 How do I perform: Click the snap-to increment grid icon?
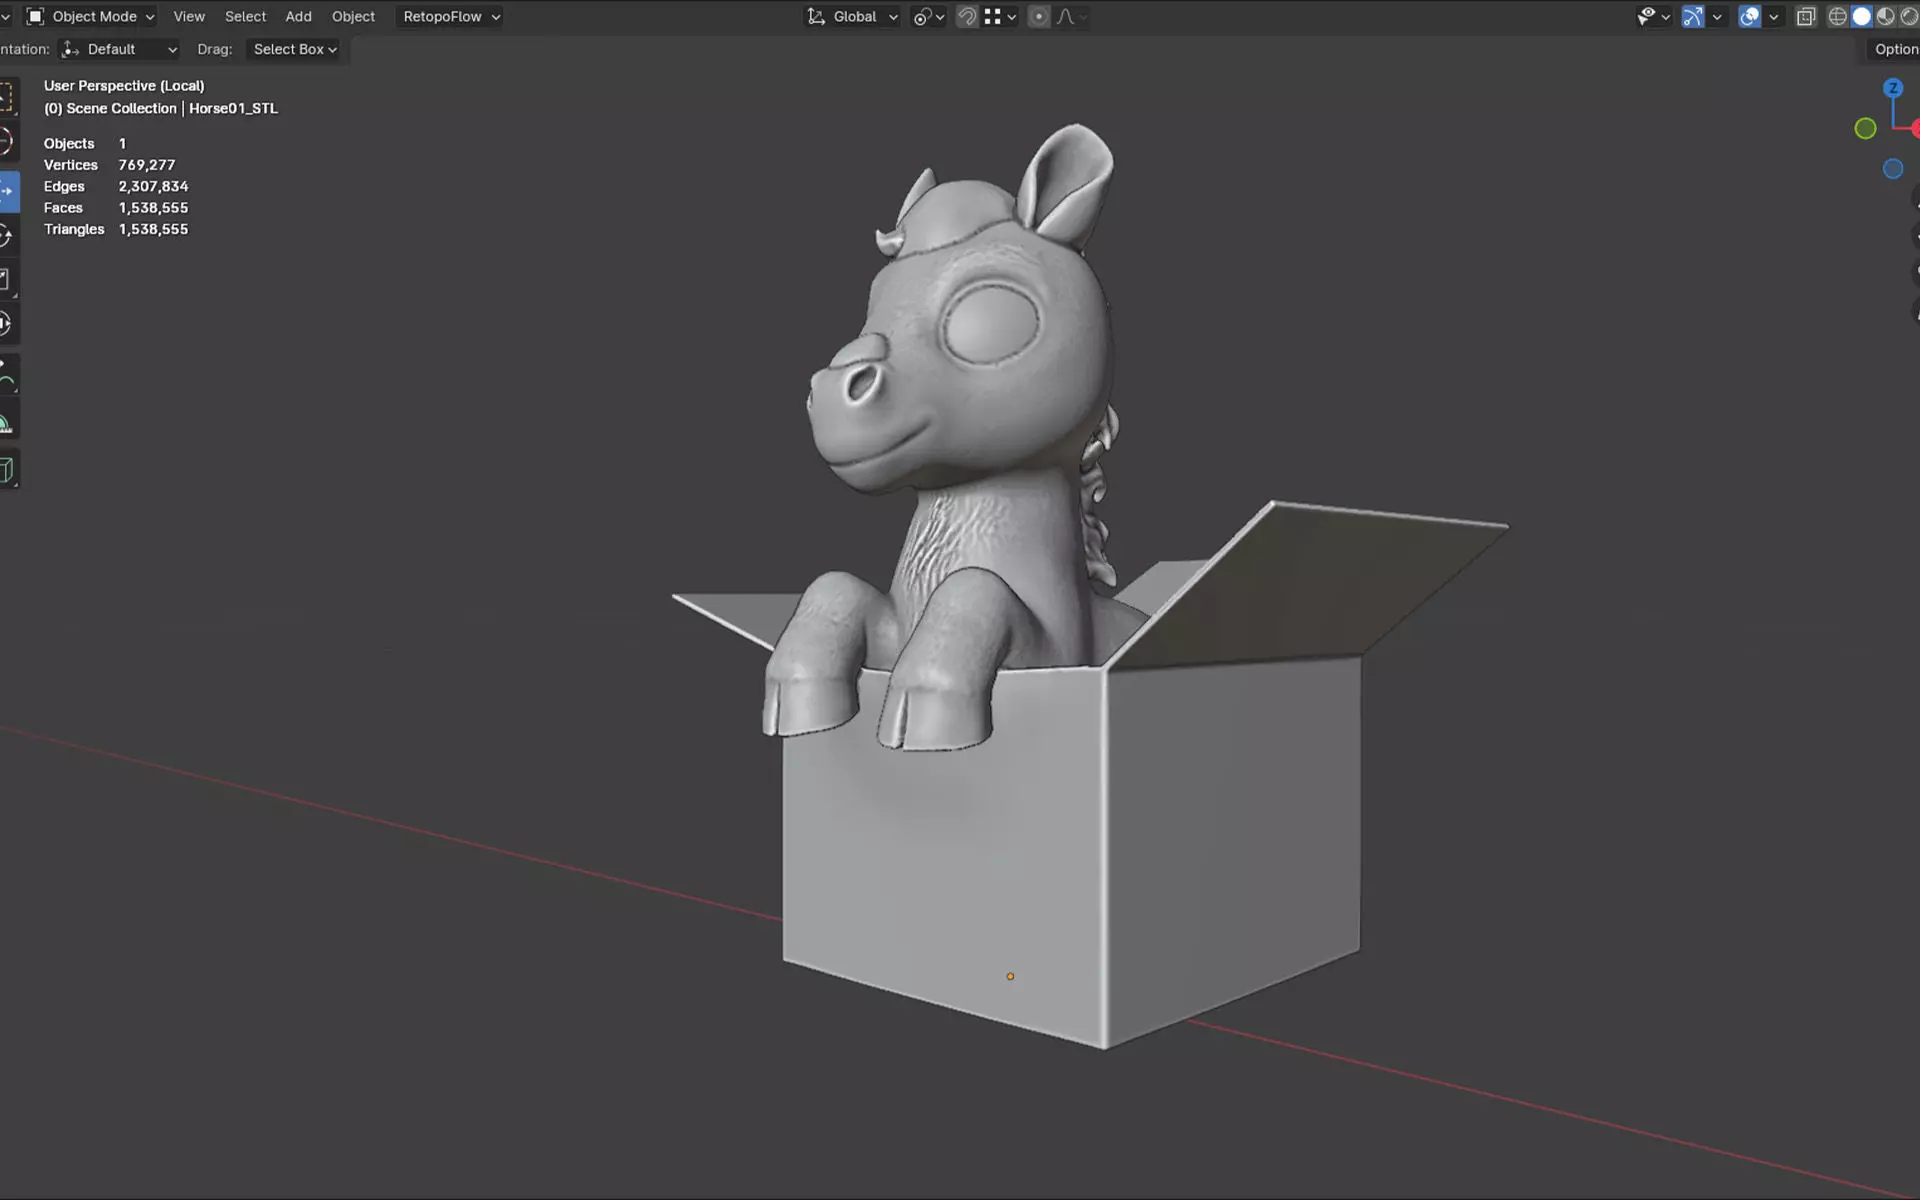coord(992,17)
